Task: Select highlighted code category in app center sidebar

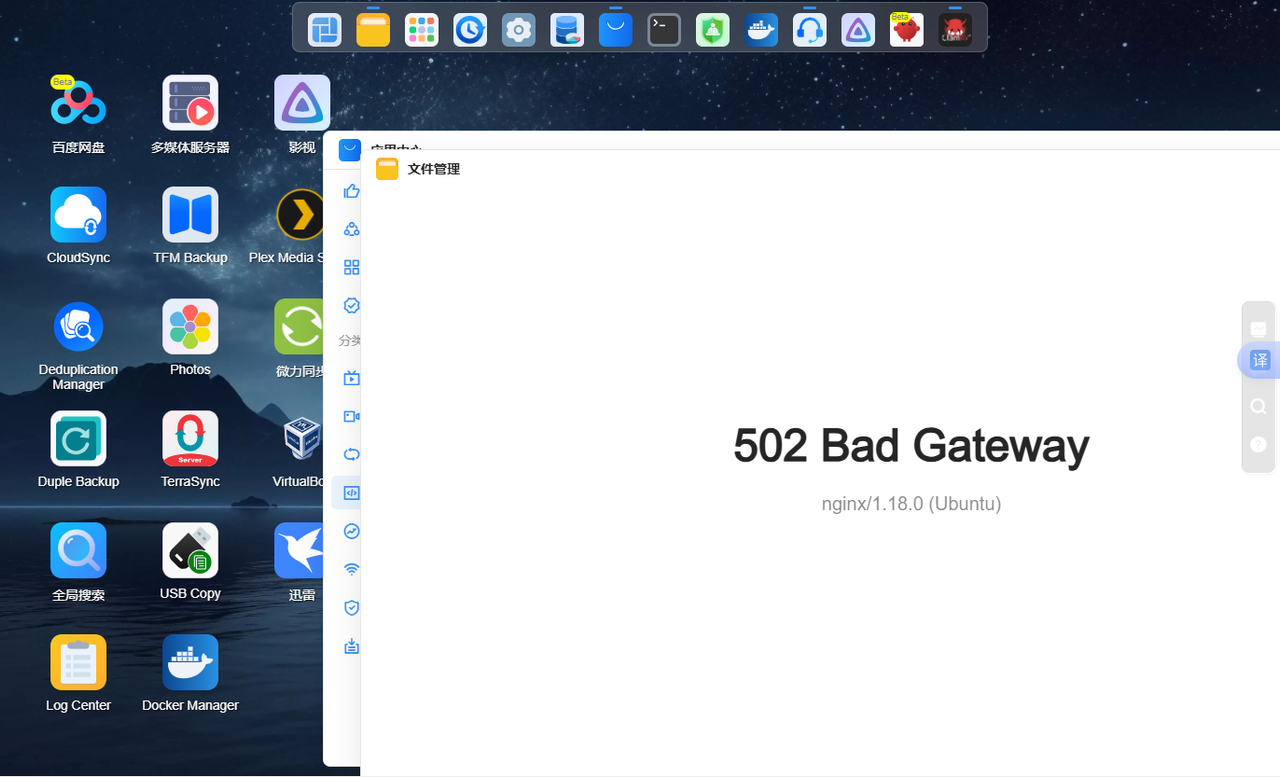Action: (351, 493)
